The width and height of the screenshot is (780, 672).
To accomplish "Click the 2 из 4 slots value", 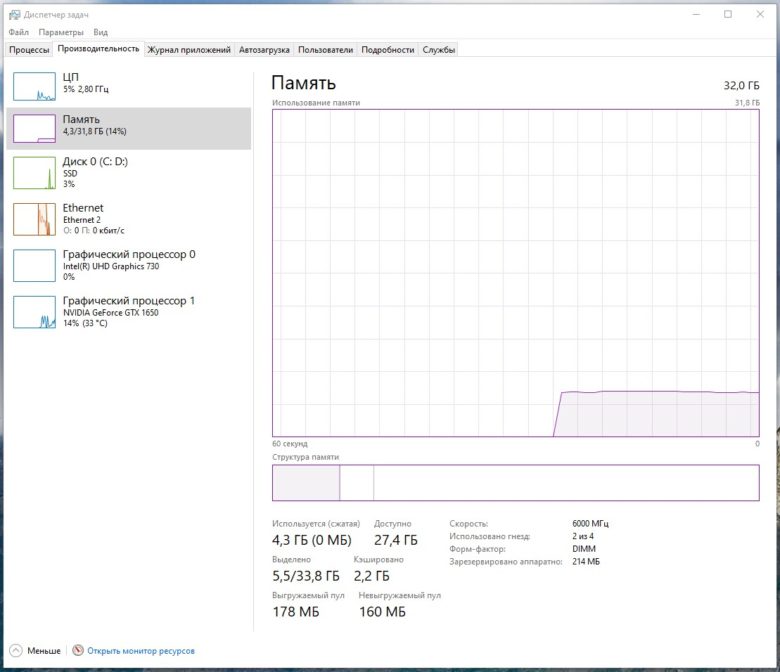I will click(x=583, y=536).
